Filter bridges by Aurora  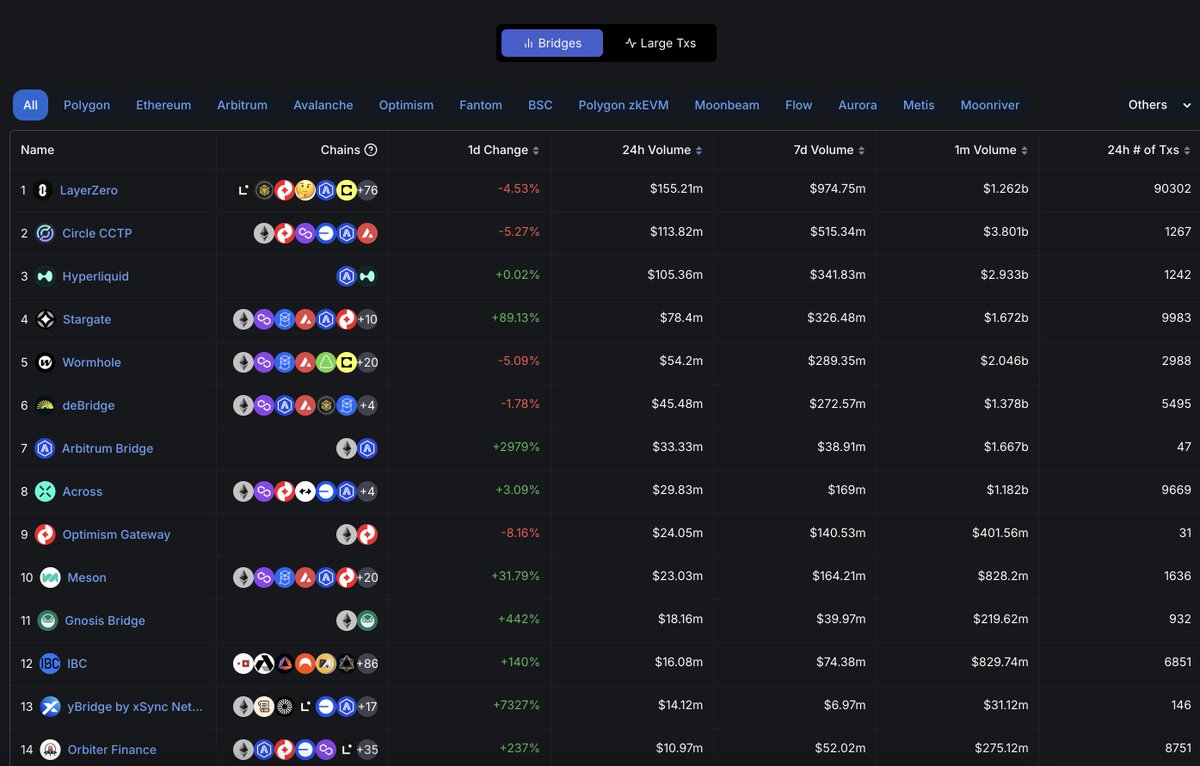[x=857, y=105]
